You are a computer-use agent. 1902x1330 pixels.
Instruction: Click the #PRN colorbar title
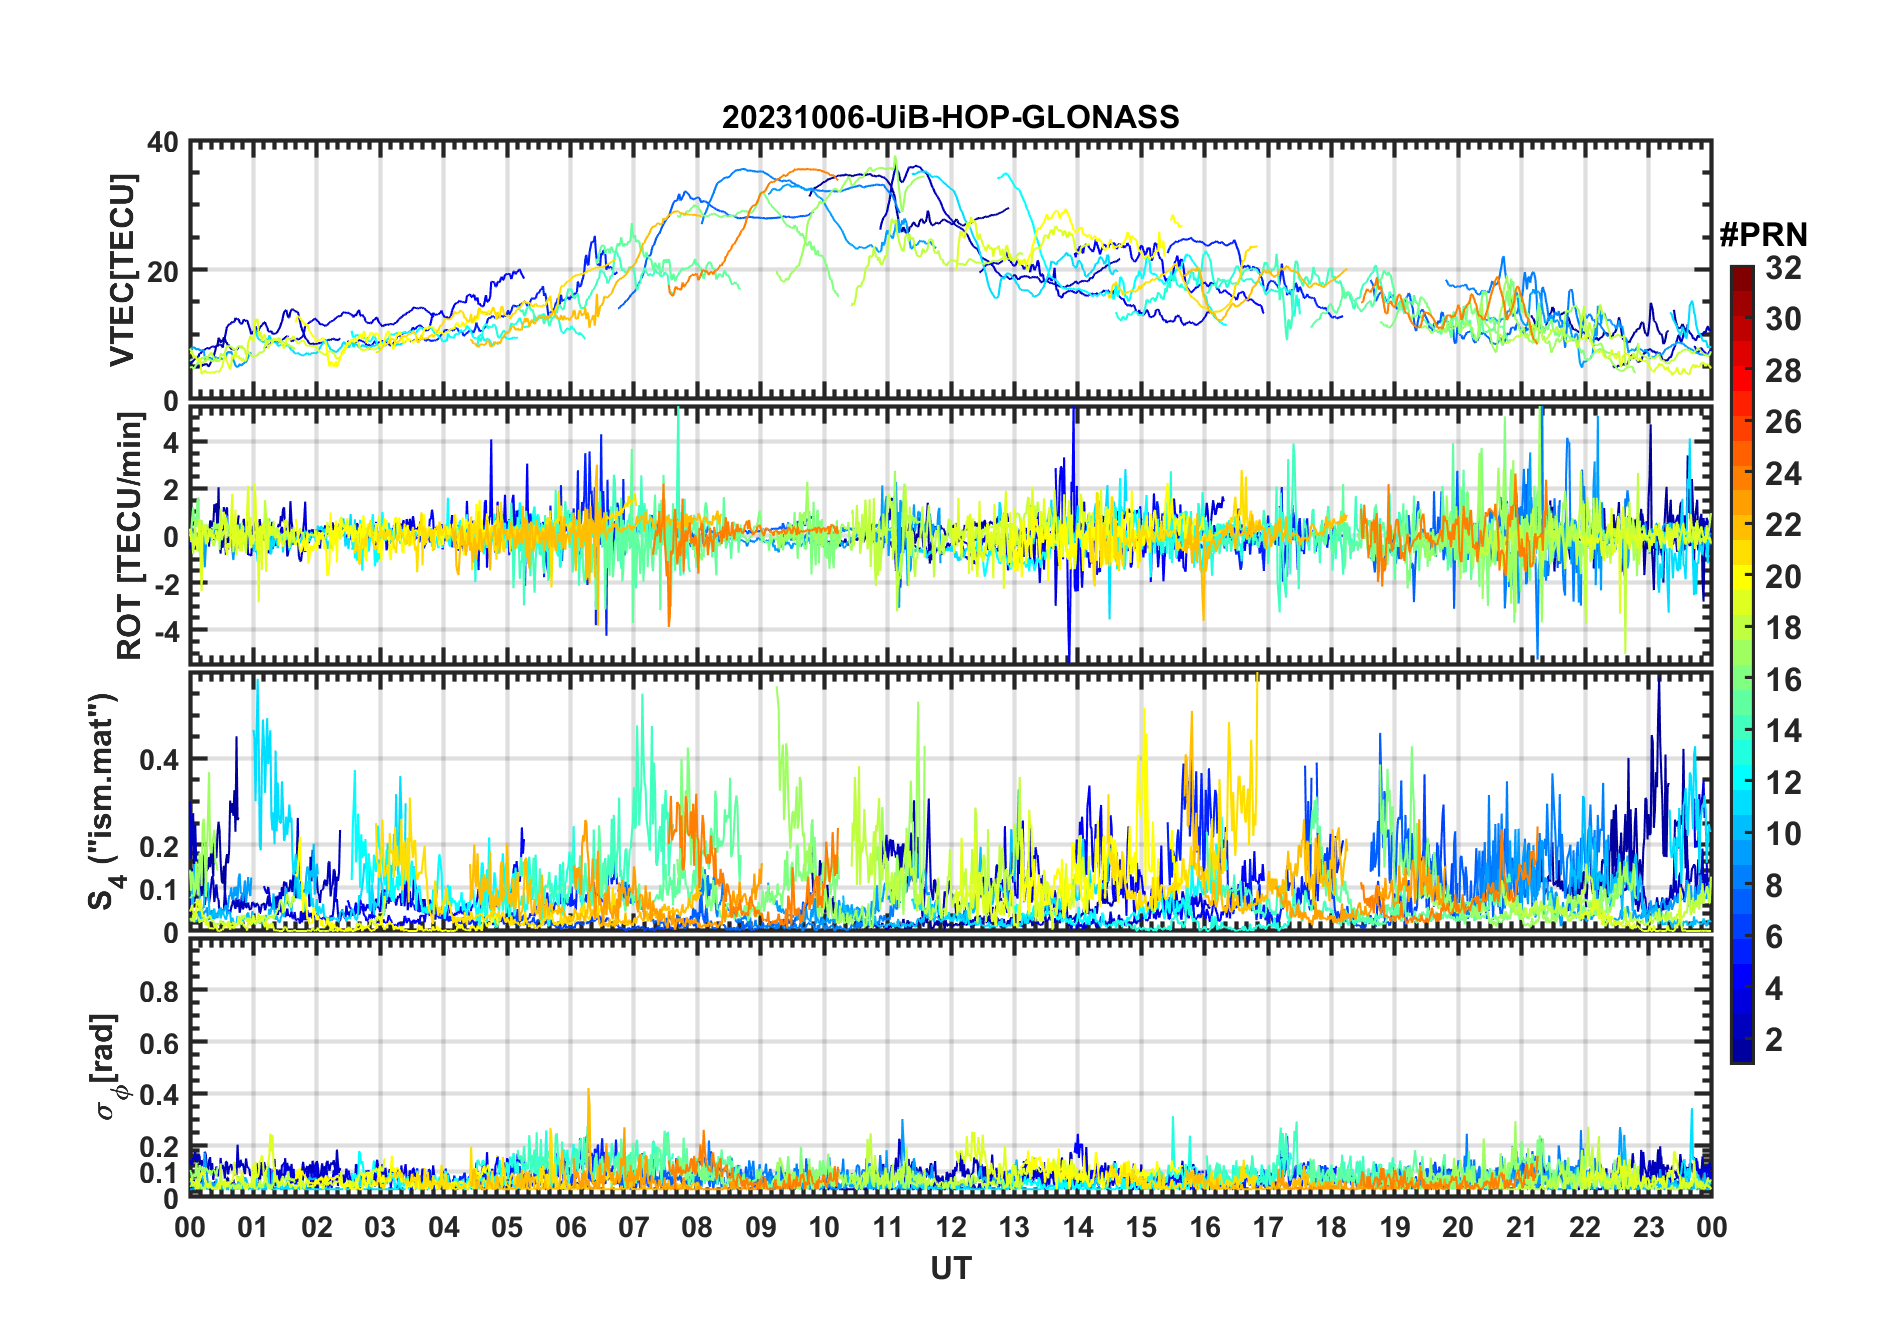point(1763,235)
